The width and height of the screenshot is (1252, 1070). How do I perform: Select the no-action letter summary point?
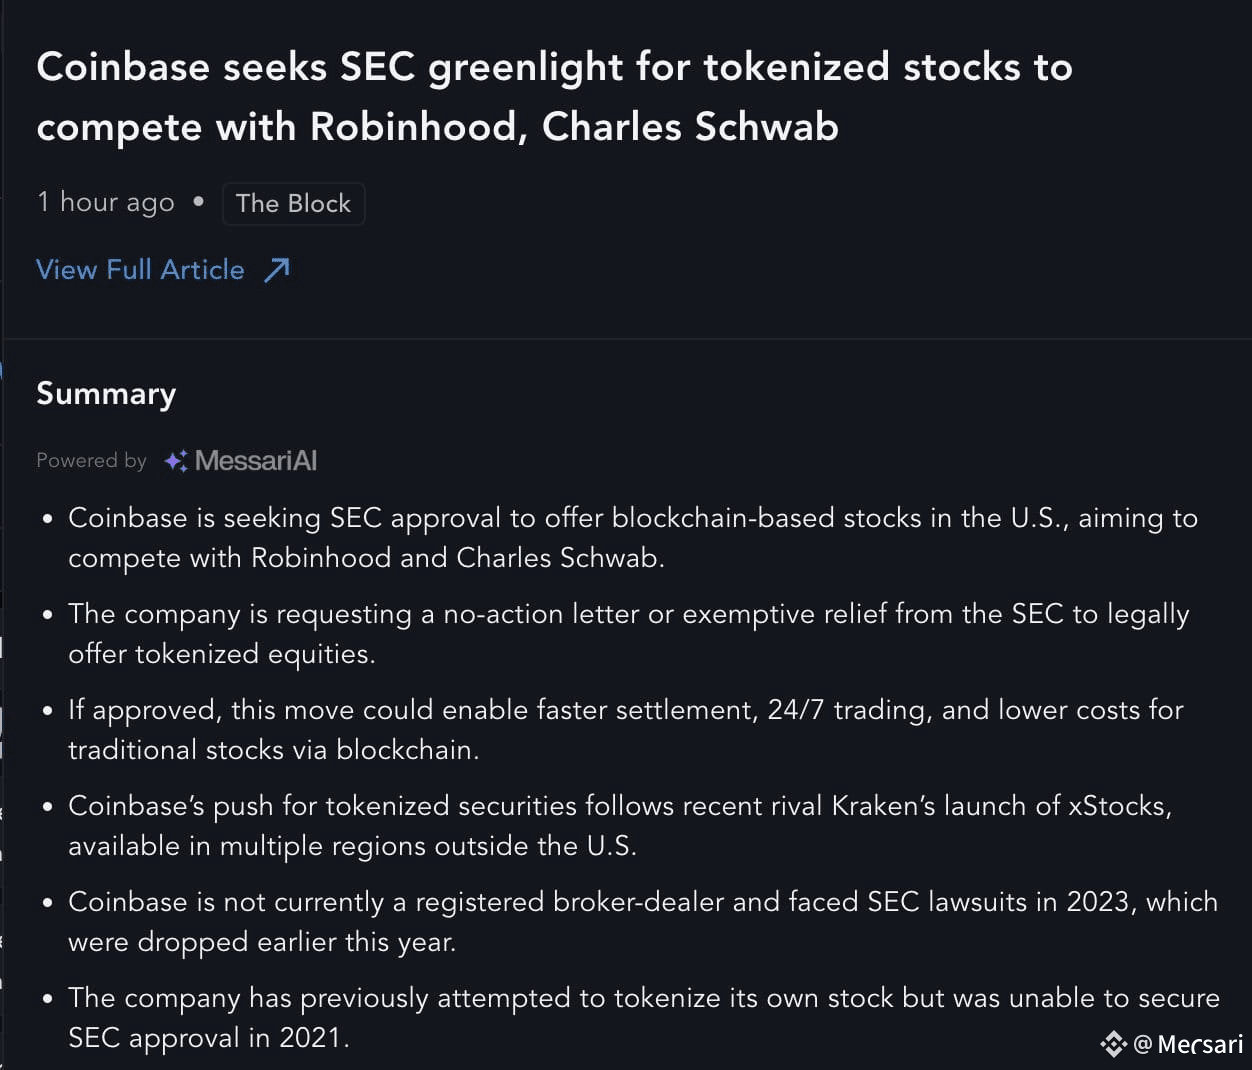[x=629, y=634]
